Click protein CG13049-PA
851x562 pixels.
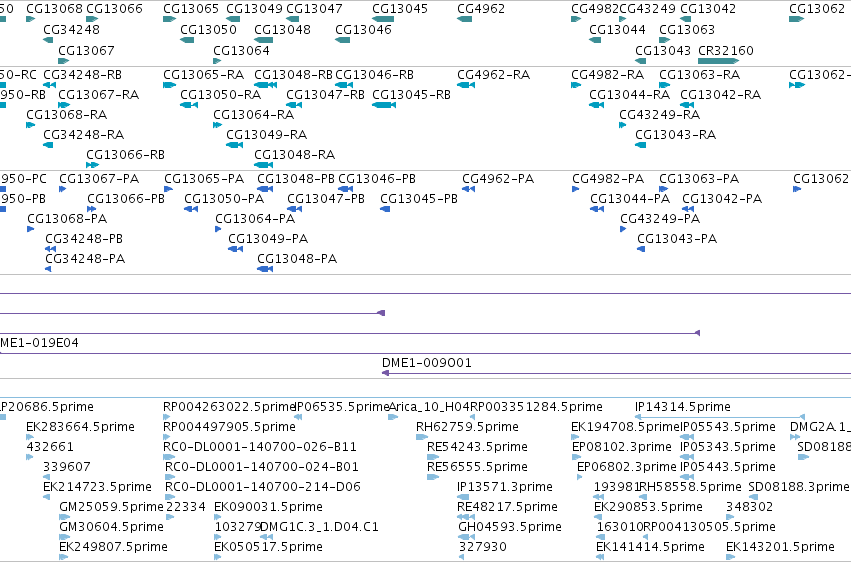click(x=268, y=239)
